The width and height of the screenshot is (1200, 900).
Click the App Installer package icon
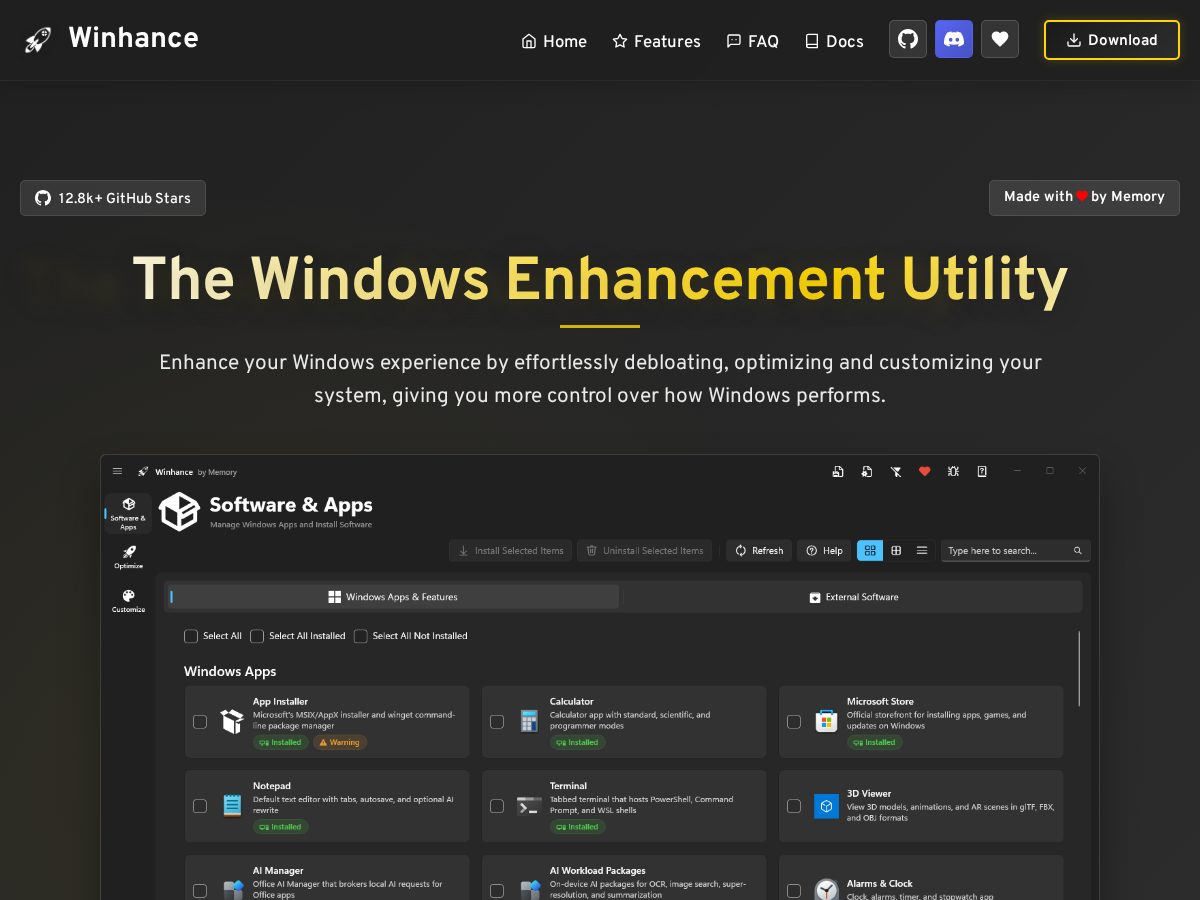(x=232, y=721)
